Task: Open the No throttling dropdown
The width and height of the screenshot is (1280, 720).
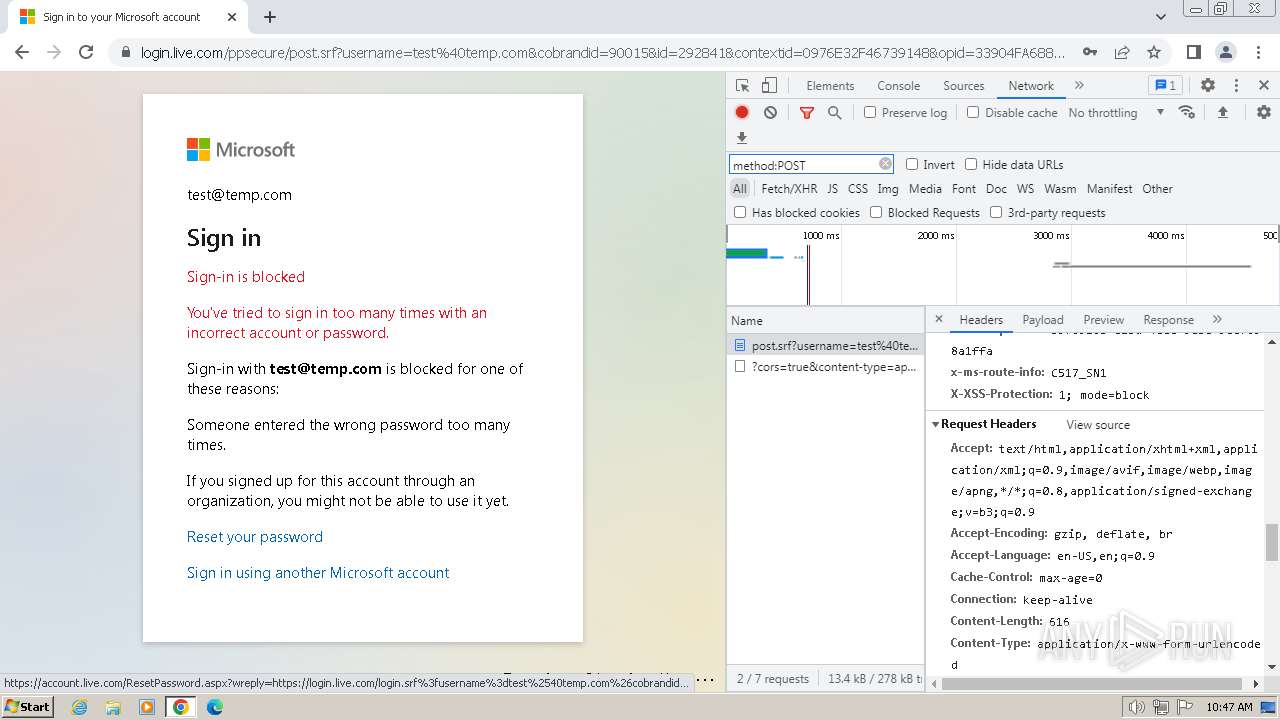Action: (1116, 113)
